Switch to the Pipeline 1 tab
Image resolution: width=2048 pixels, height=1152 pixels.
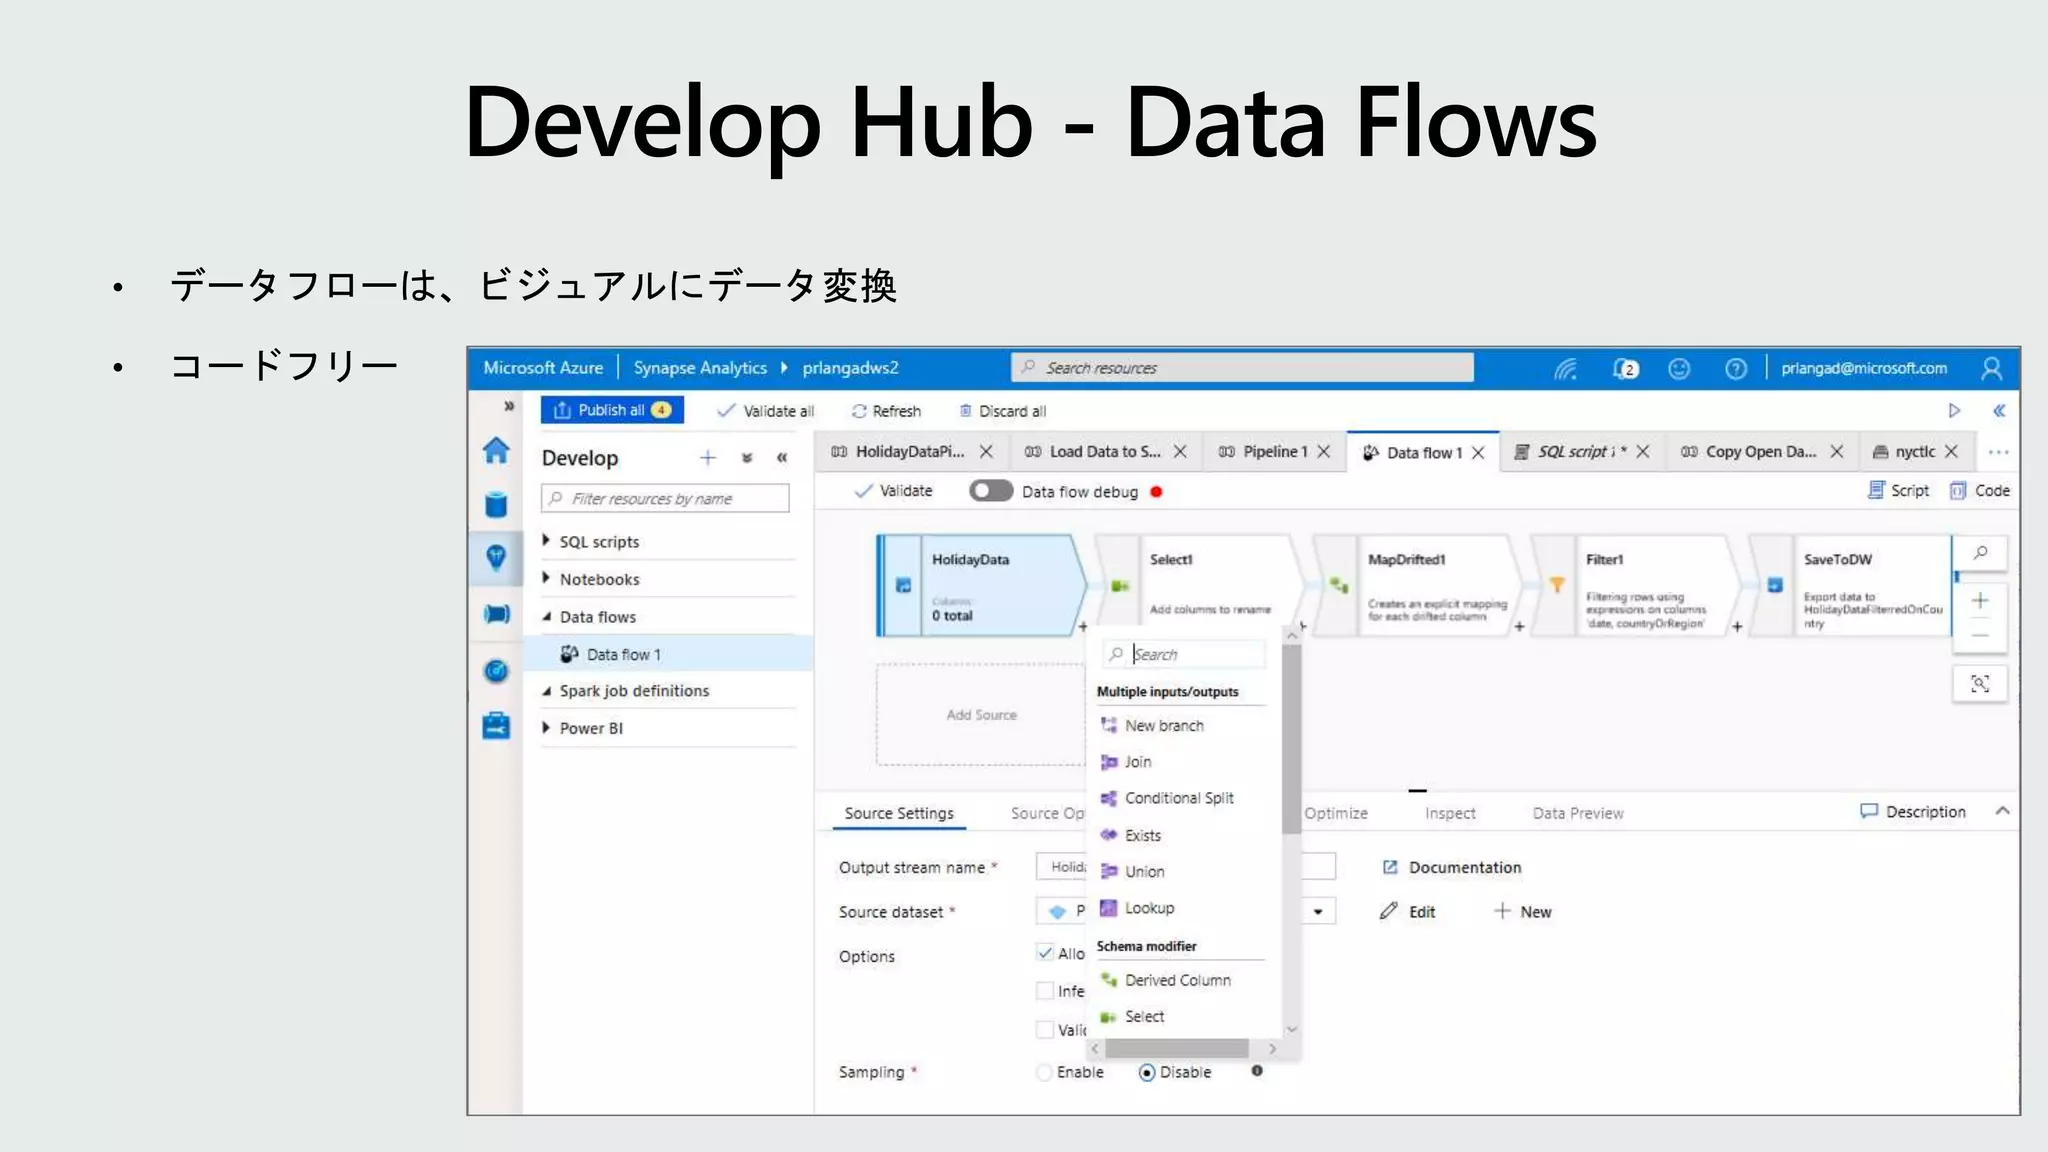pos(1273,452)
